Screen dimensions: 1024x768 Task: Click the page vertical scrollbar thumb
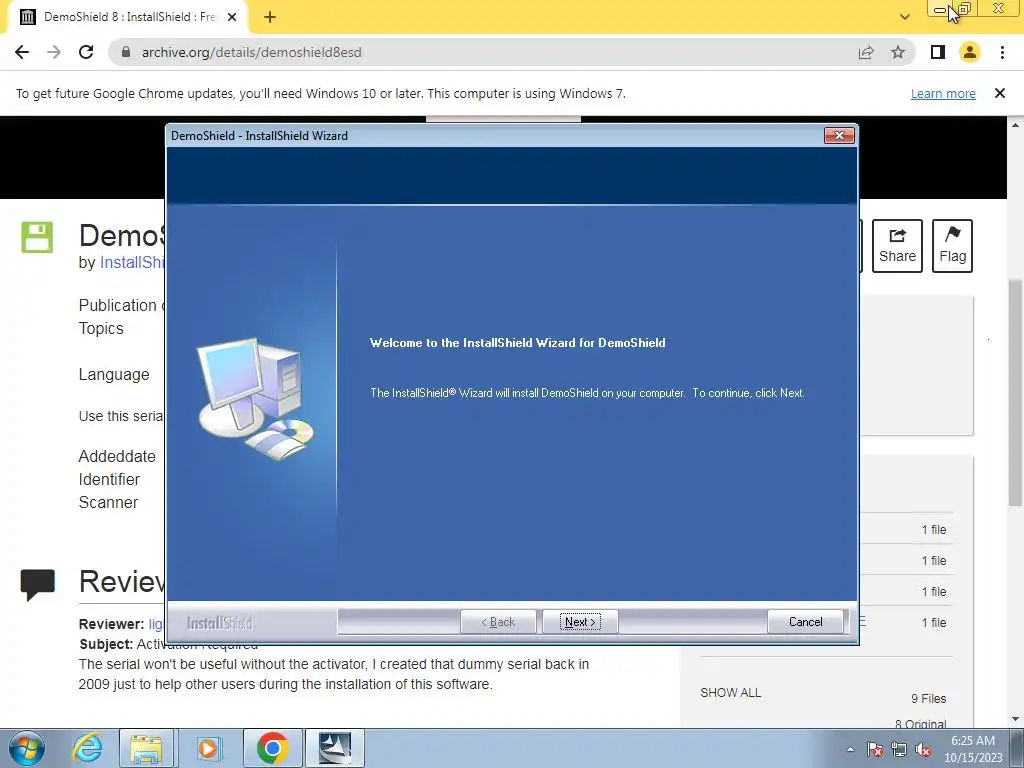pyautogui.click(x=1016, y=392)
